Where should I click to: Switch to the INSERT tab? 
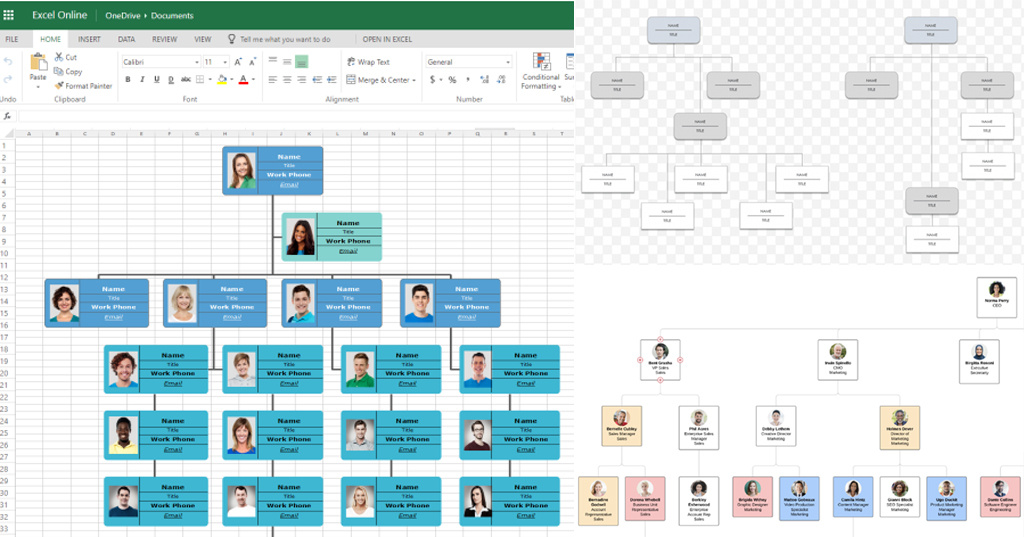pos(89,39)
